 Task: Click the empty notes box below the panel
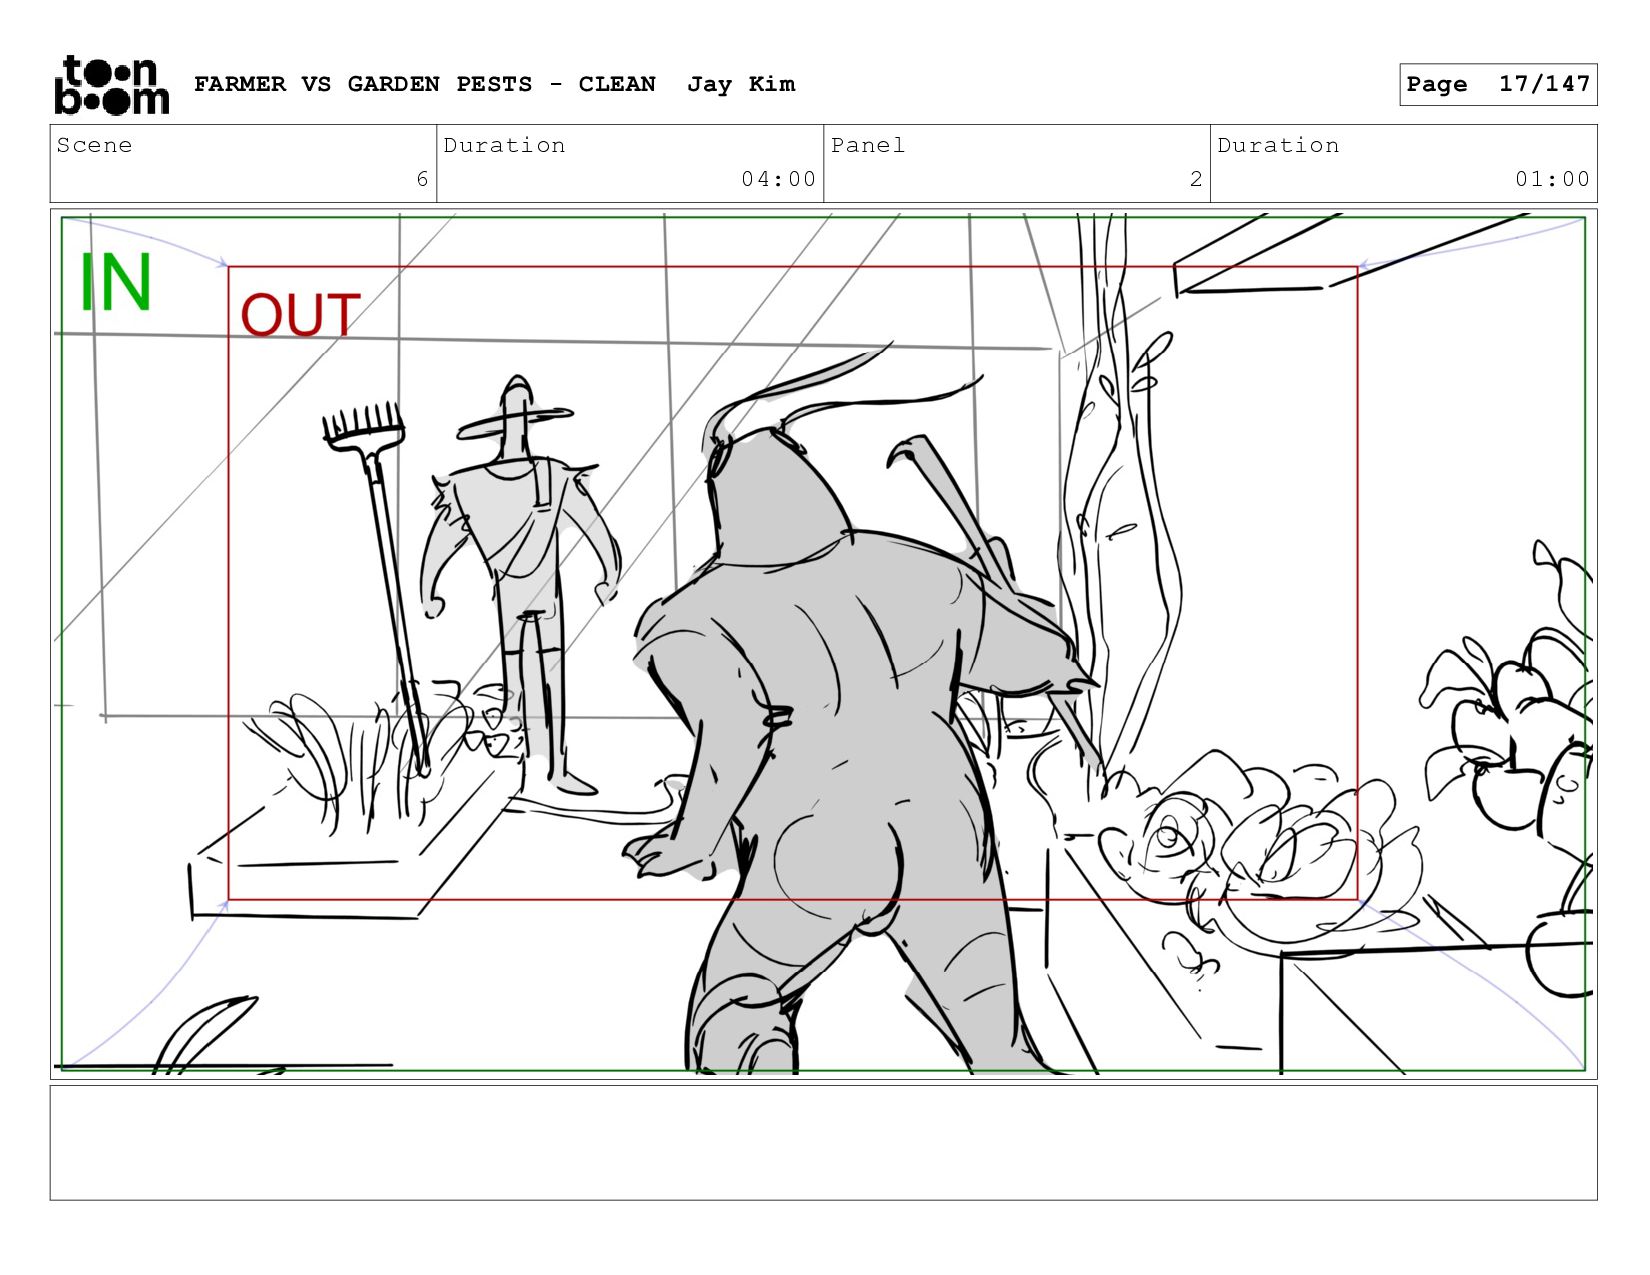(823, 1143)
